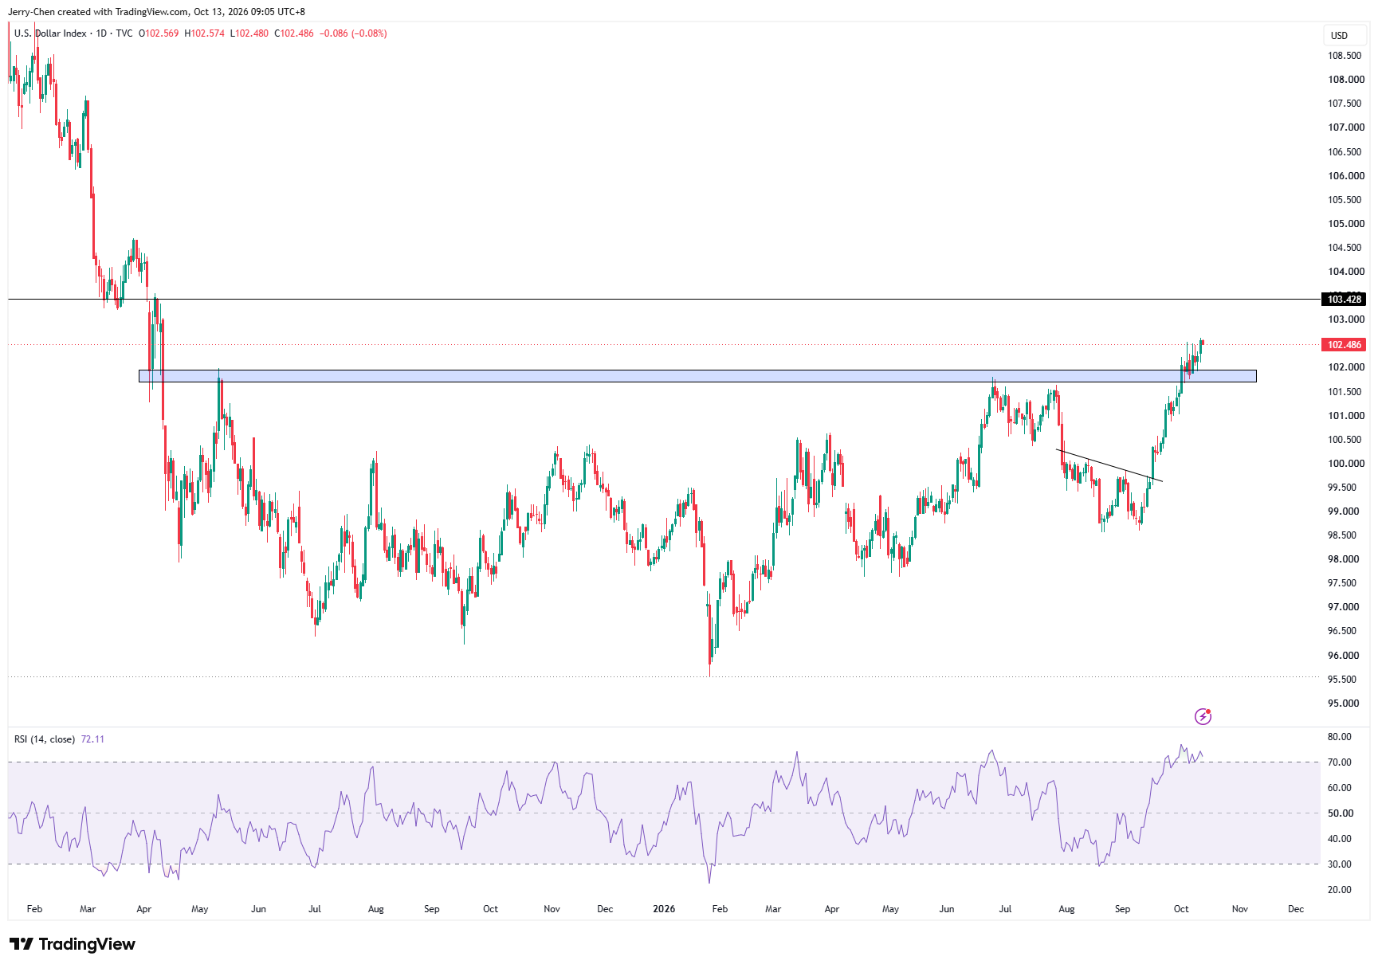Click the purple lightning event icon
Screen dimensions: 1378x968
pyautogui.click(x=1203, y=716)
